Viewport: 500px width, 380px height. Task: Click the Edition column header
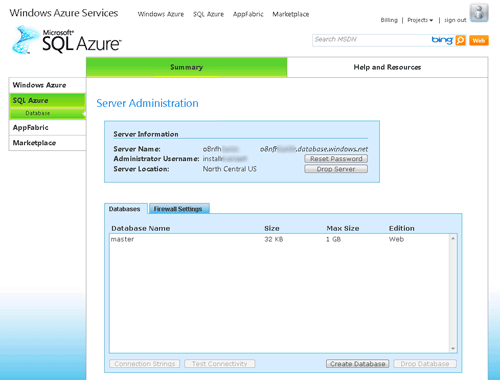click(402, 228)
